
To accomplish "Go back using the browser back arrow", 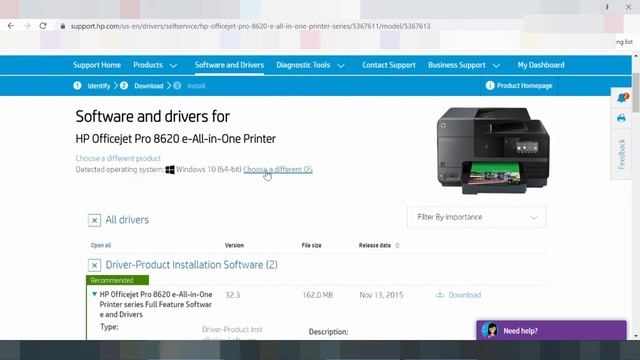I will click(x=11, y=26).
